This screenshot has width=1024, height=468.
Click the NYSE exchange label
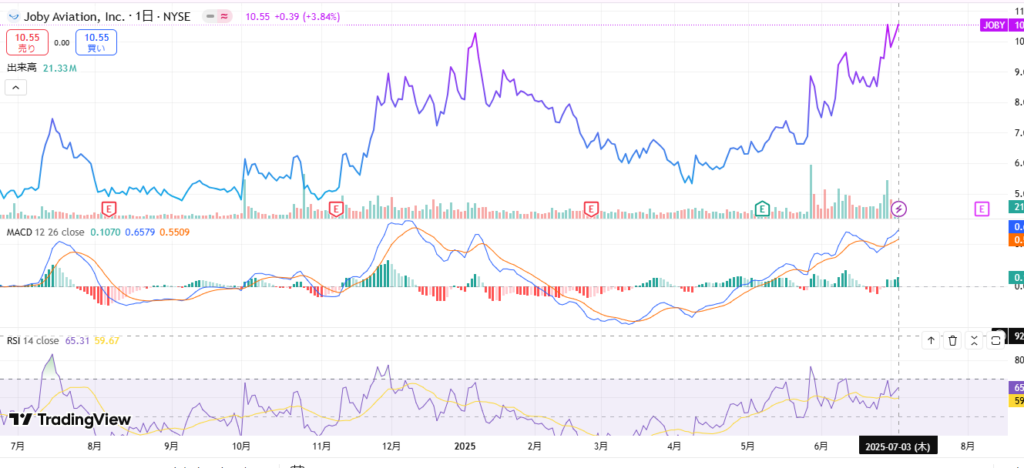point(176,16)
